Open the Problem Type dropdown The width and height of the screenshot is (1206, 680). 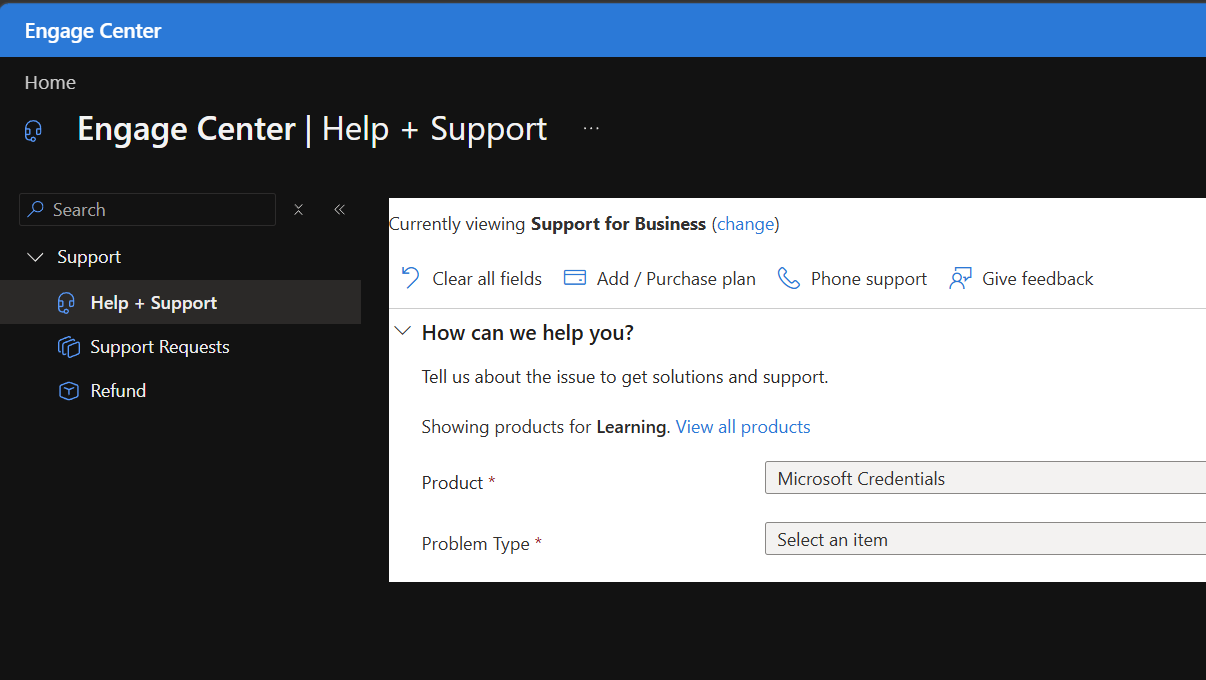pos(985,539)
